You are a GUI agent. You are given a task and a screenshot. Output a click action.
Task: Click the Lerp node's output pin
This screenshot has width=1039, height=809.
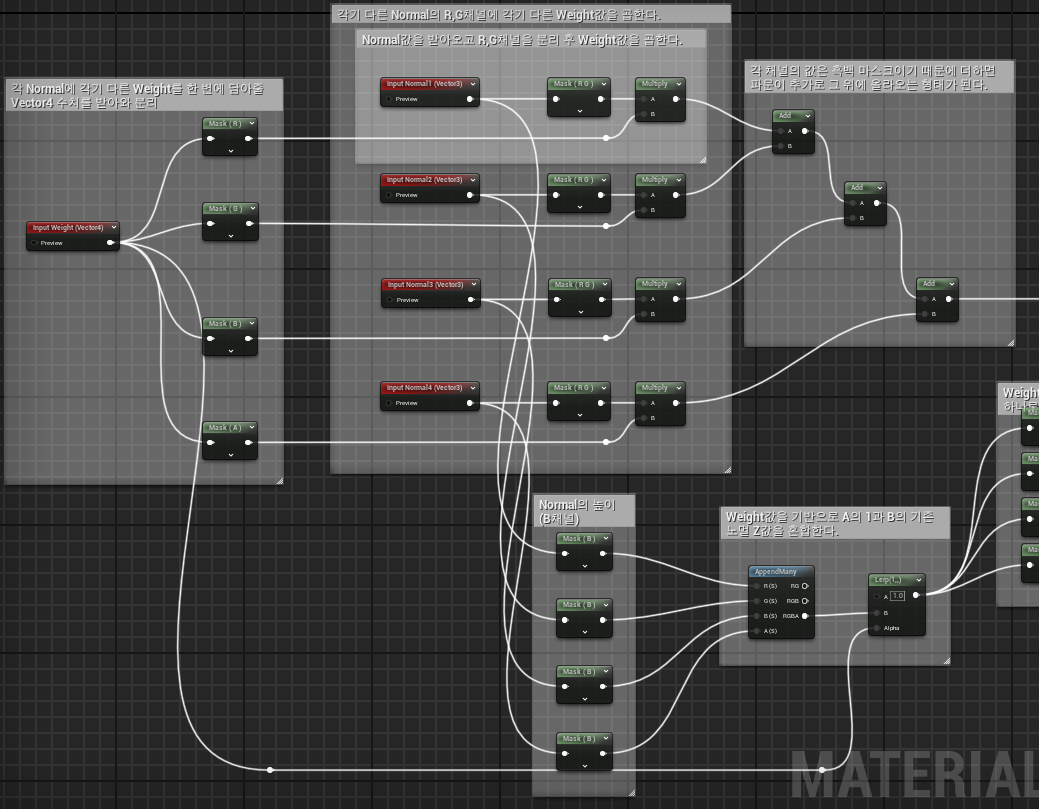916,595
